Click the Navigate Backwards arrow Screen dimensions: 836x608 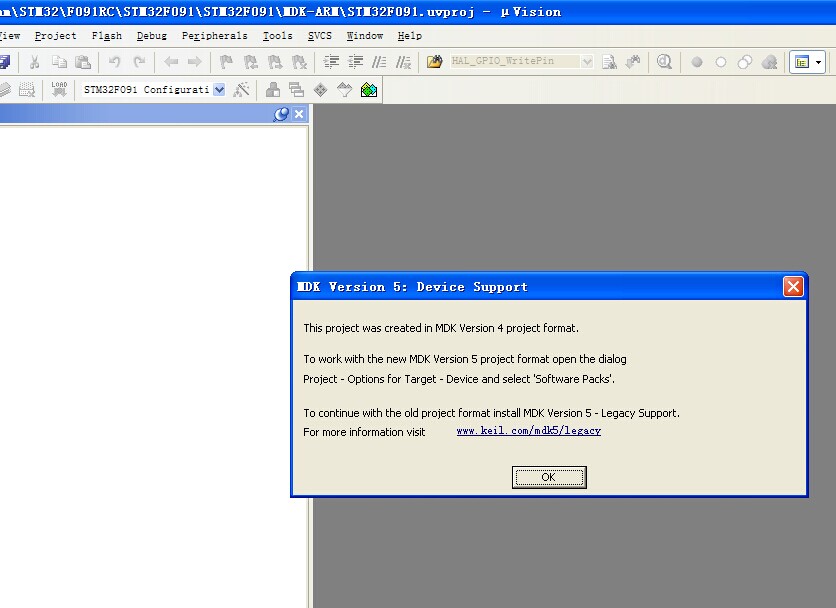171,62
